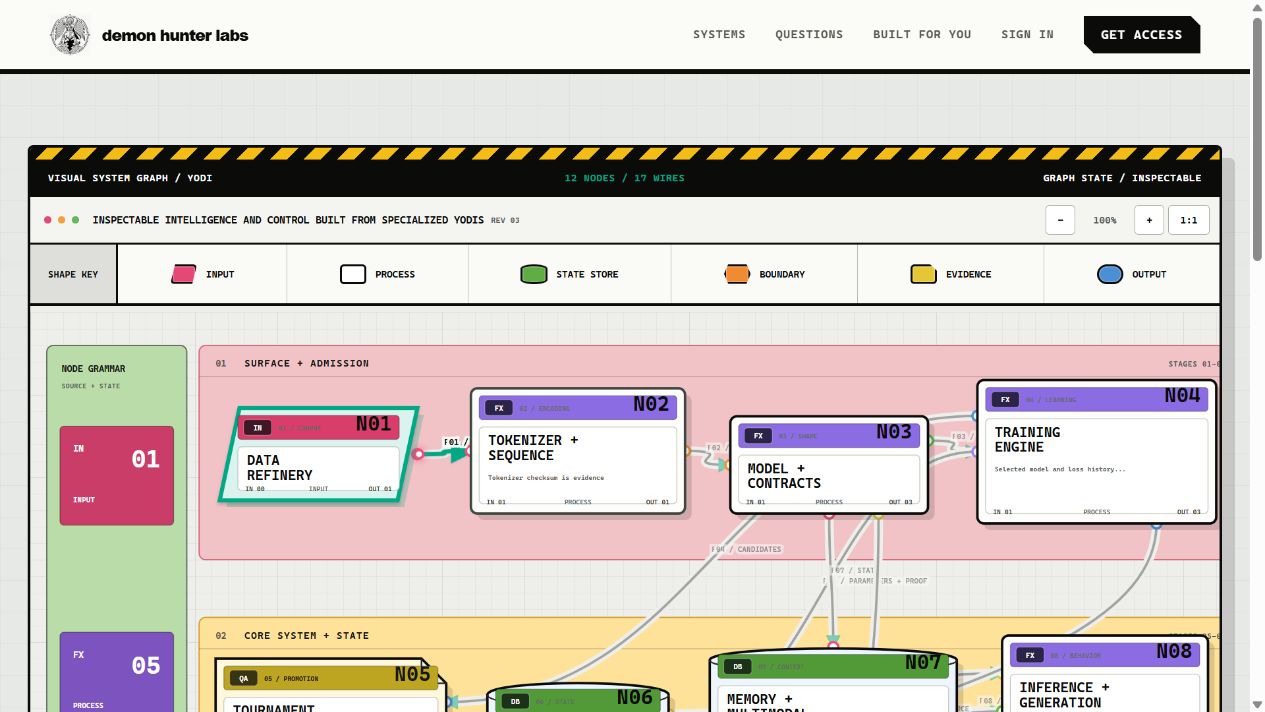Click the scrollbar up arrow
Image resolution: width=1265 pixels, height=712 pixels.
click(x=1258, y=7)
